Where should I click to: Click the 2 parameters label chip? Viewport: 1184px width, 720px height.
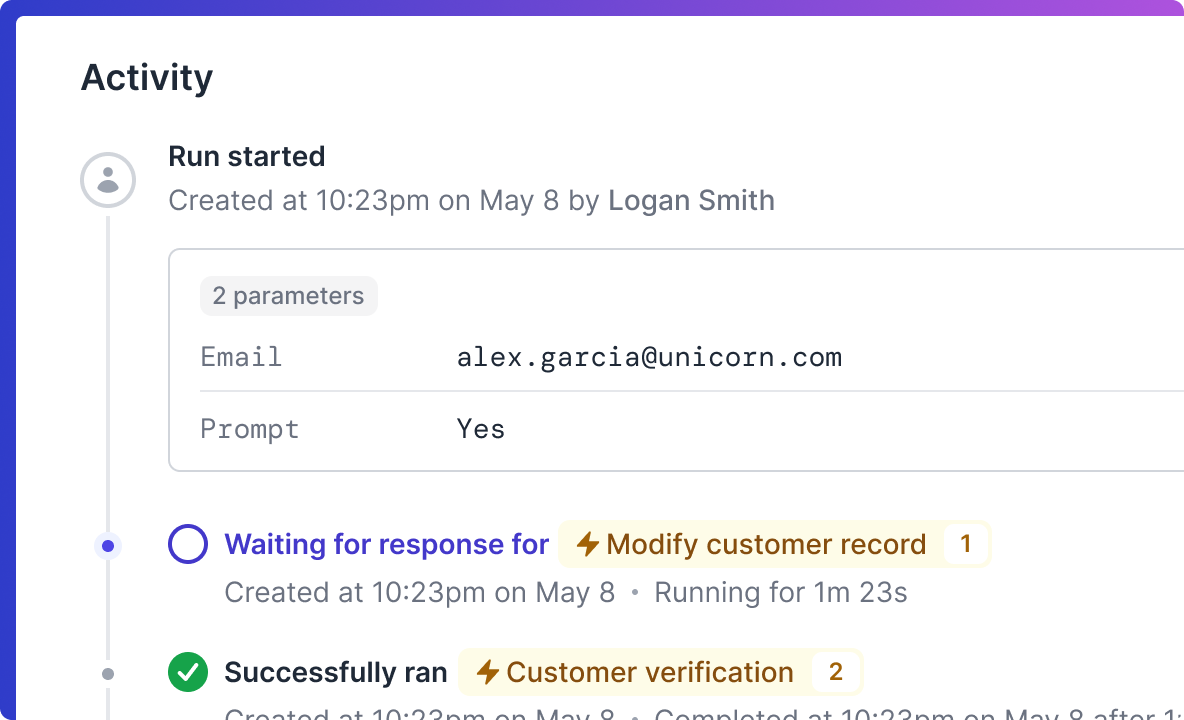click(x=289, y=296)
